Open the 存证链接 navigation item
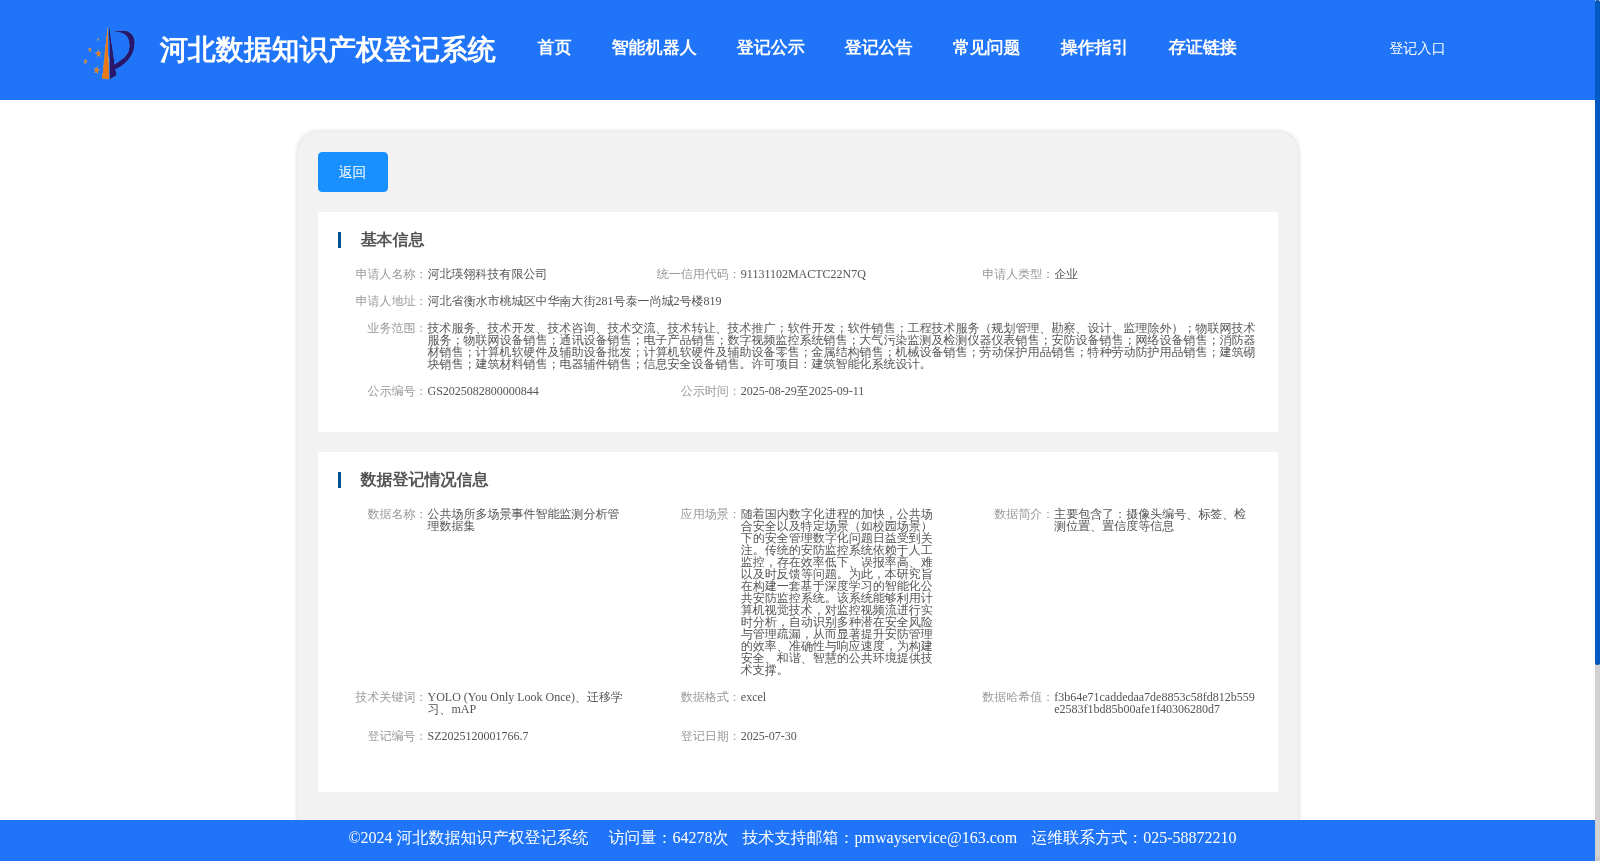1600x861 pixels. click(1202, 48)
